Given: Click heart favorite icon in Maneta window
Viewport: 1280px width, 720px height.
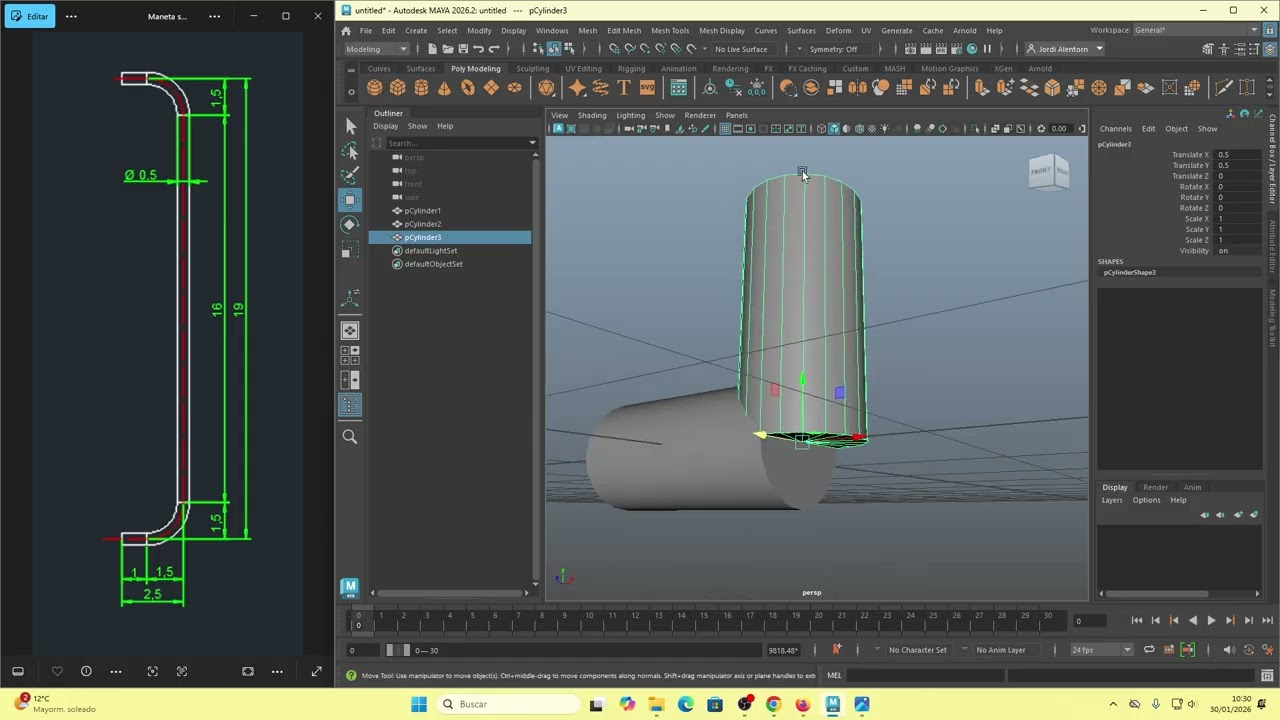Looking at the screenshot, I should click(57, 671).
